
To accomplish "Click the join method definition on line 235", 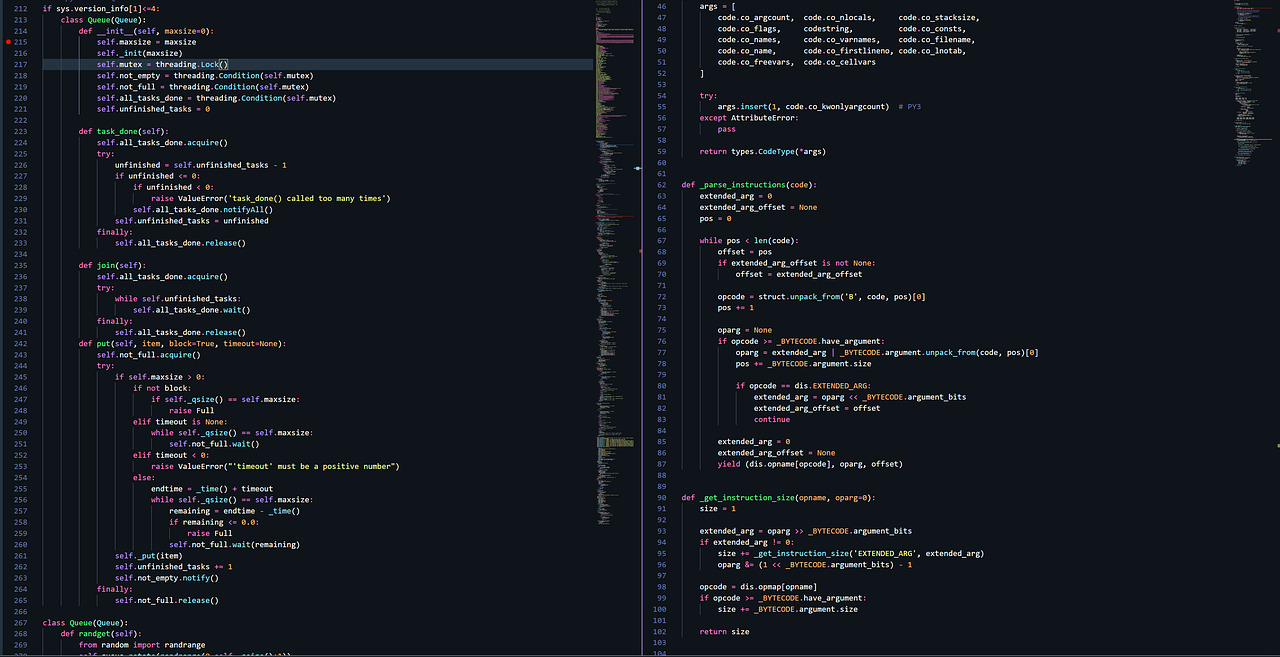I will click(105, 265).
